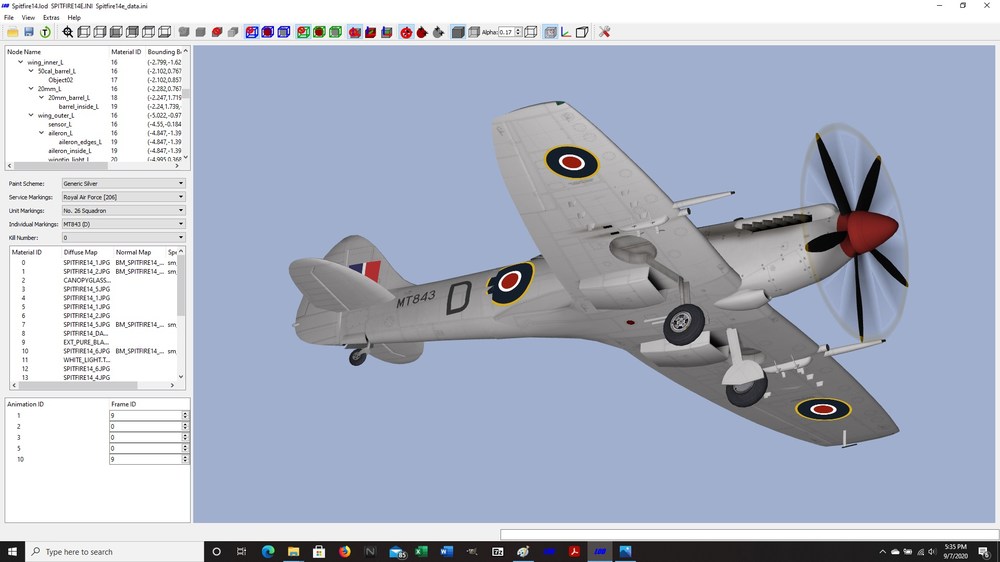1000x562 pixels.
Task: Toggle the green-framed red wireframe cube icon
Action: tap(303, 32)
